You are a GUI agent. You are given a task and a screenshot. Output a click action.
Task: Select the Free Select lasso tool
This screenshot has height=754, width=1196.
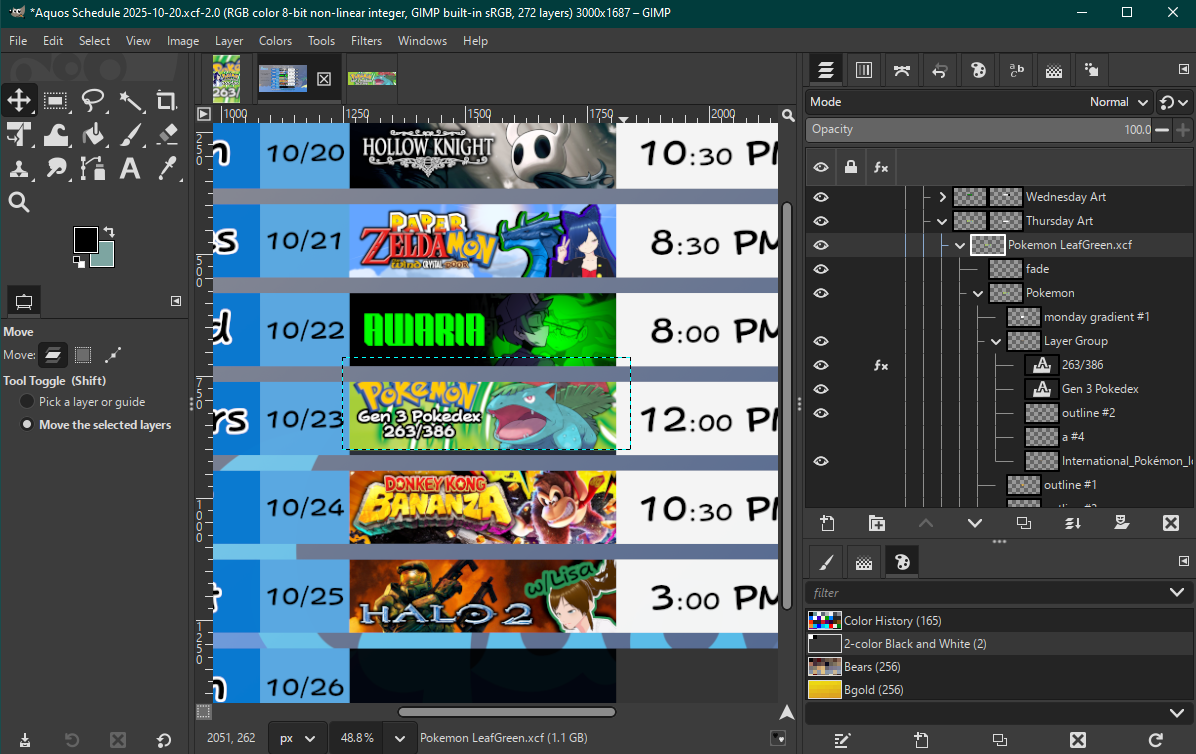click(93, 100)
